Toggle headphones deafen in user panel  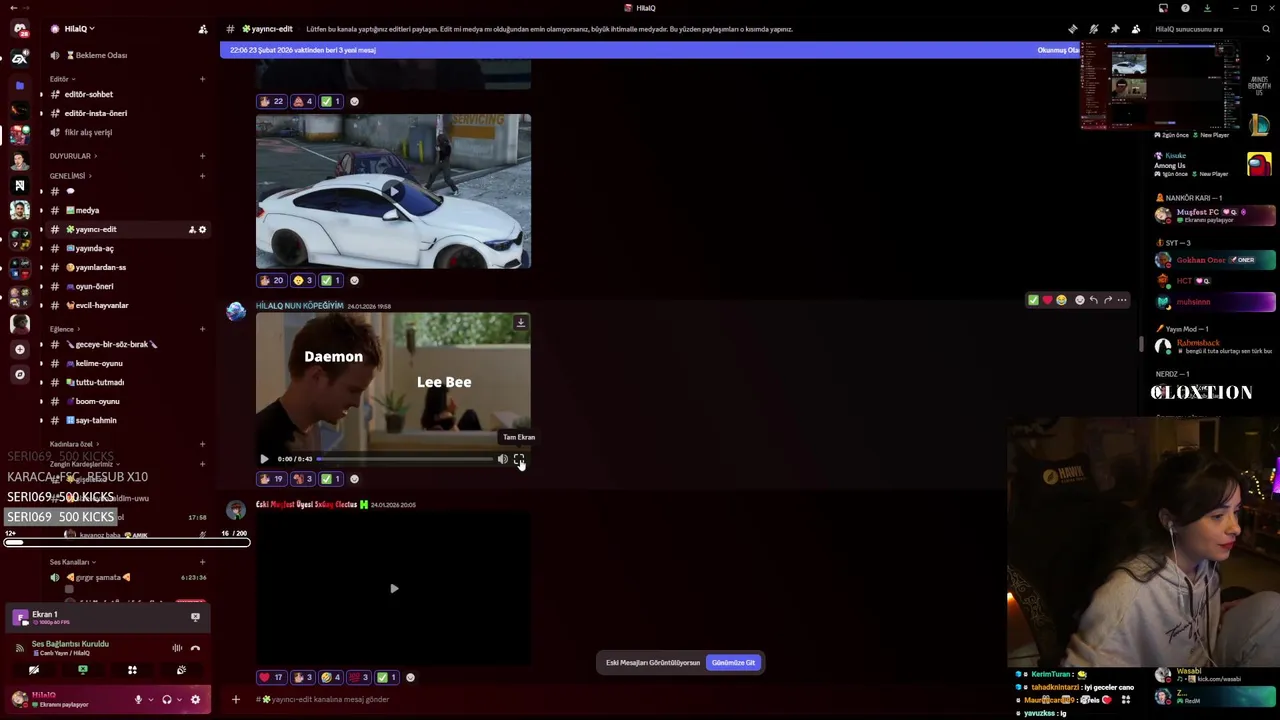click(x=167, y=699)
